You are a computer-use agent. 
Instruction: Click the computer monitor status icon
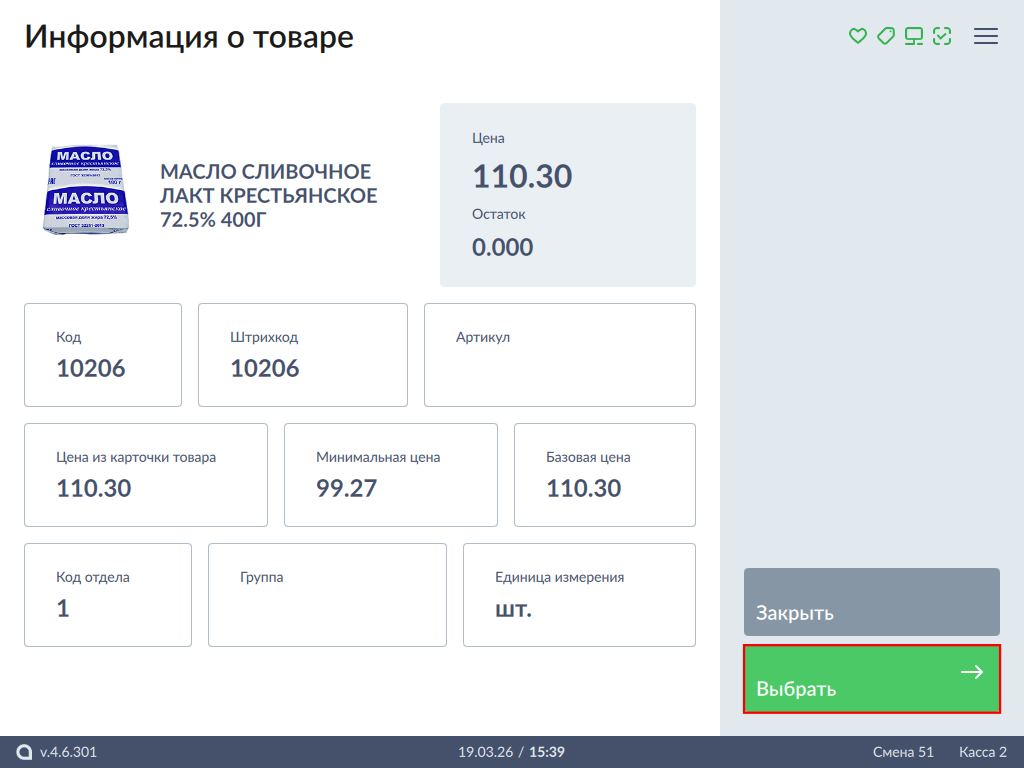(913, 36)
